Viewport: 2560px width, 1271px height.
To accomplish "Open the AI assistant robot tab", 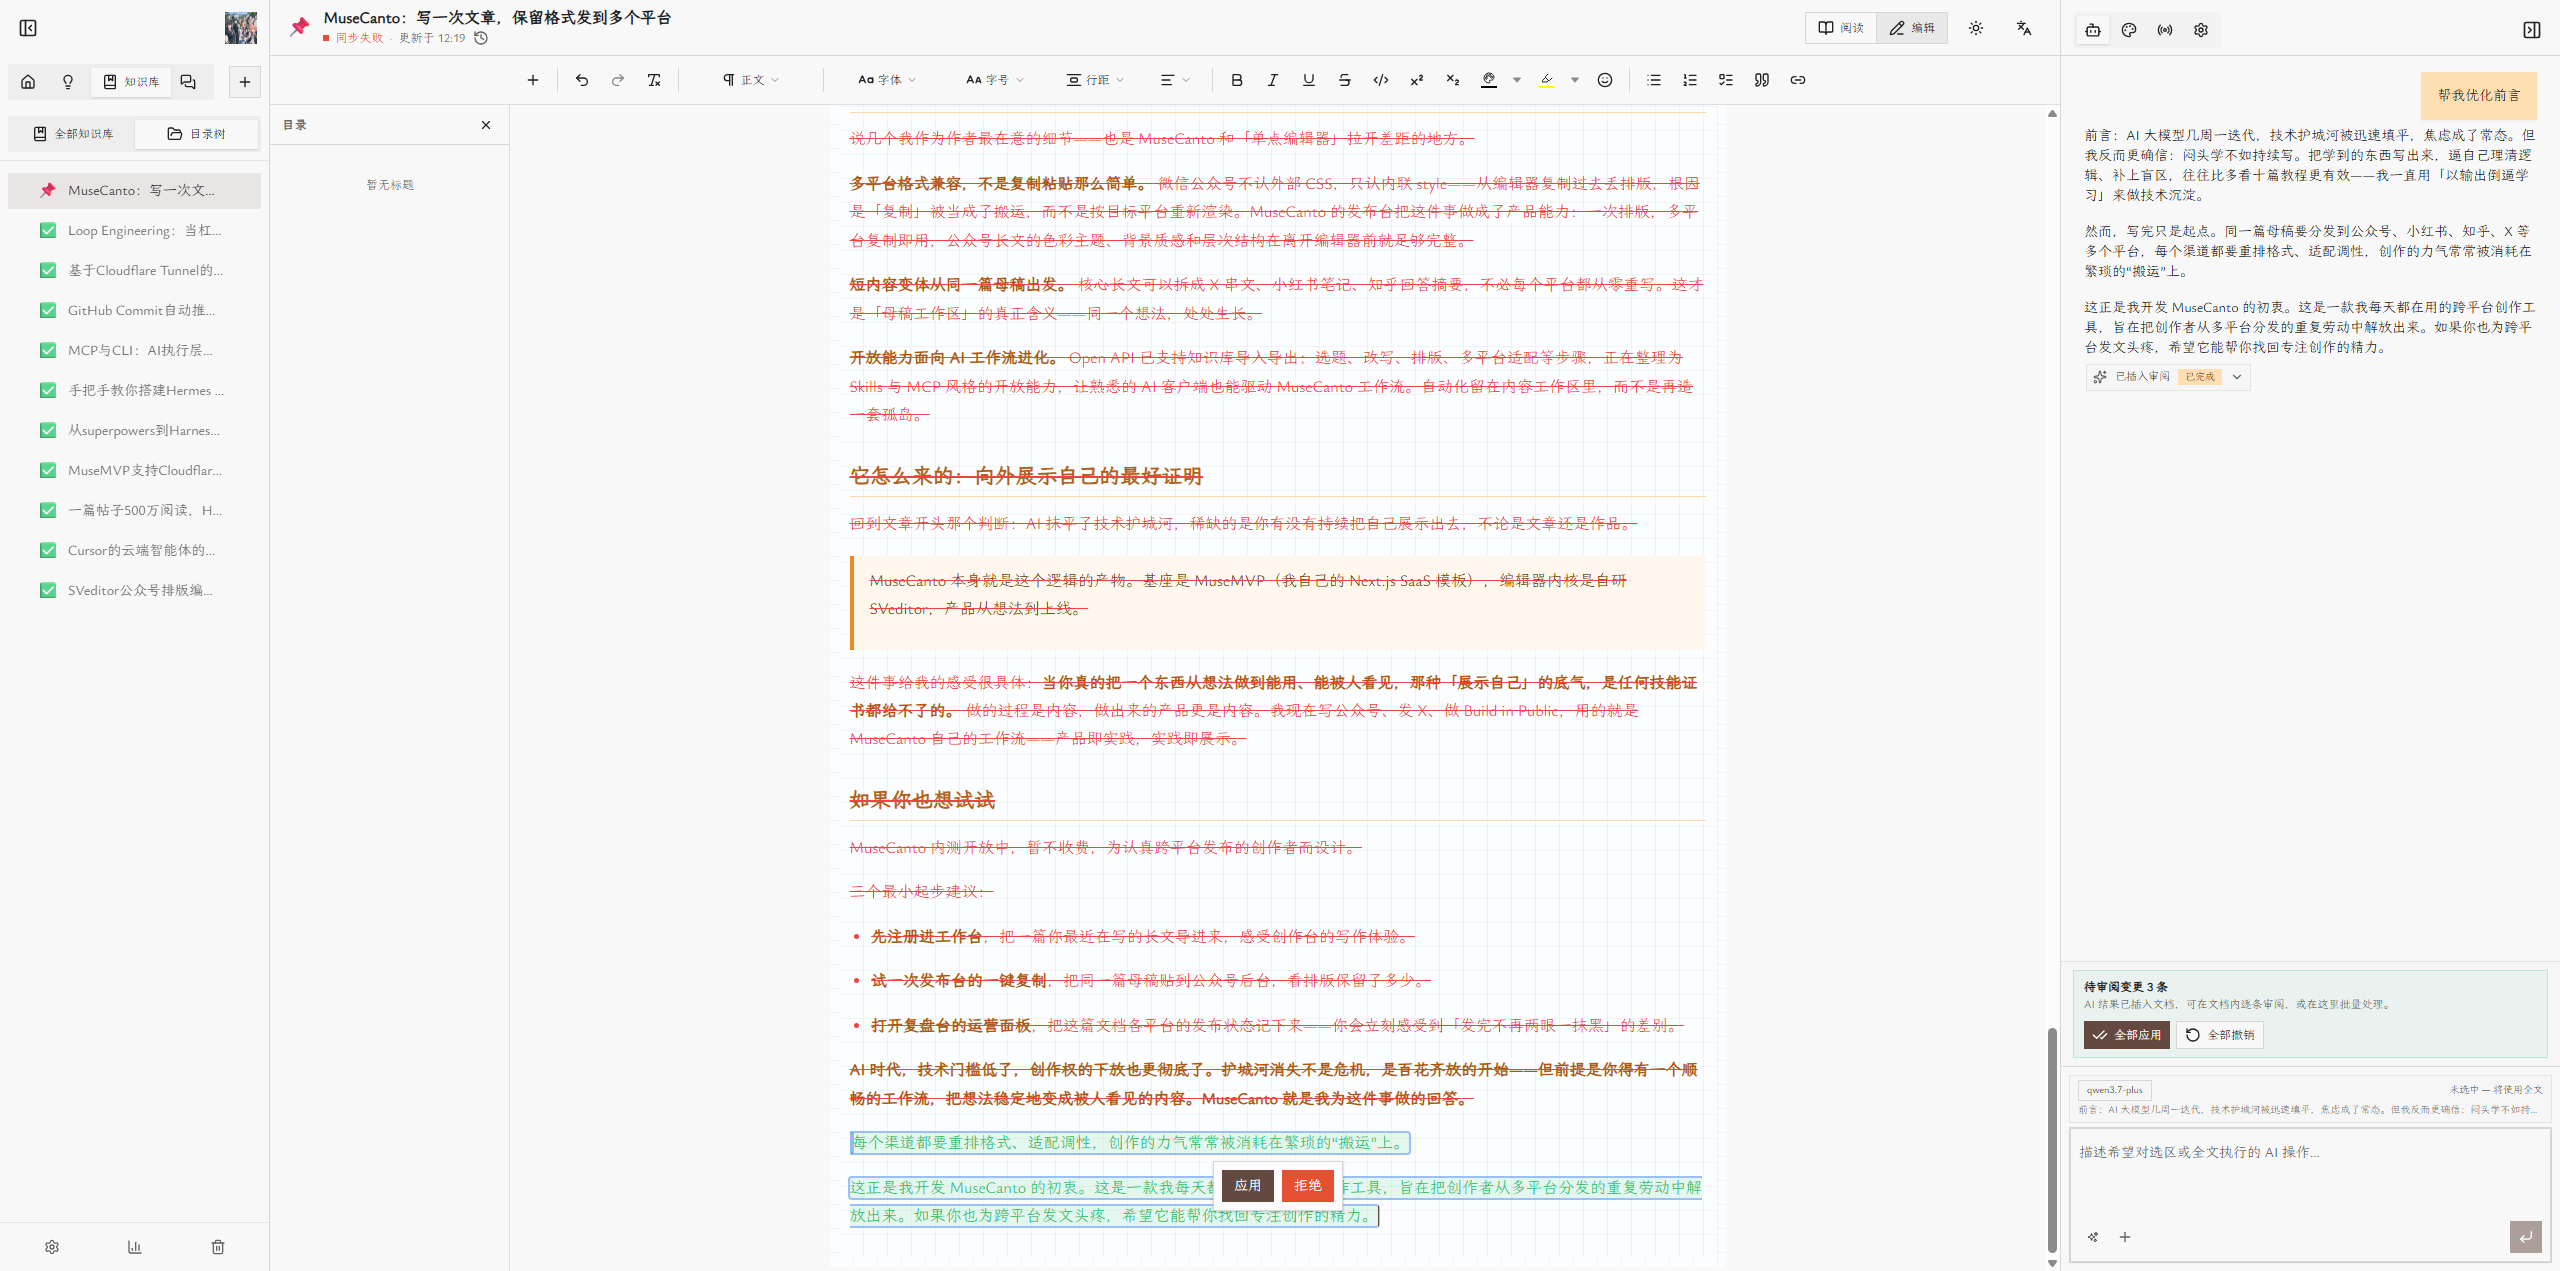I will (x=2093, y=30).
